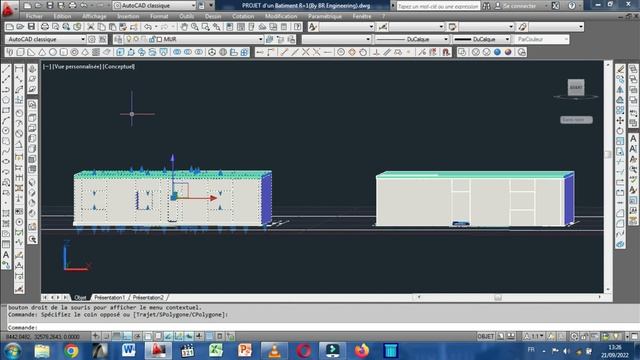
Task: Toggle the bulb on/off for MUR layer
Action: (129, 39)
